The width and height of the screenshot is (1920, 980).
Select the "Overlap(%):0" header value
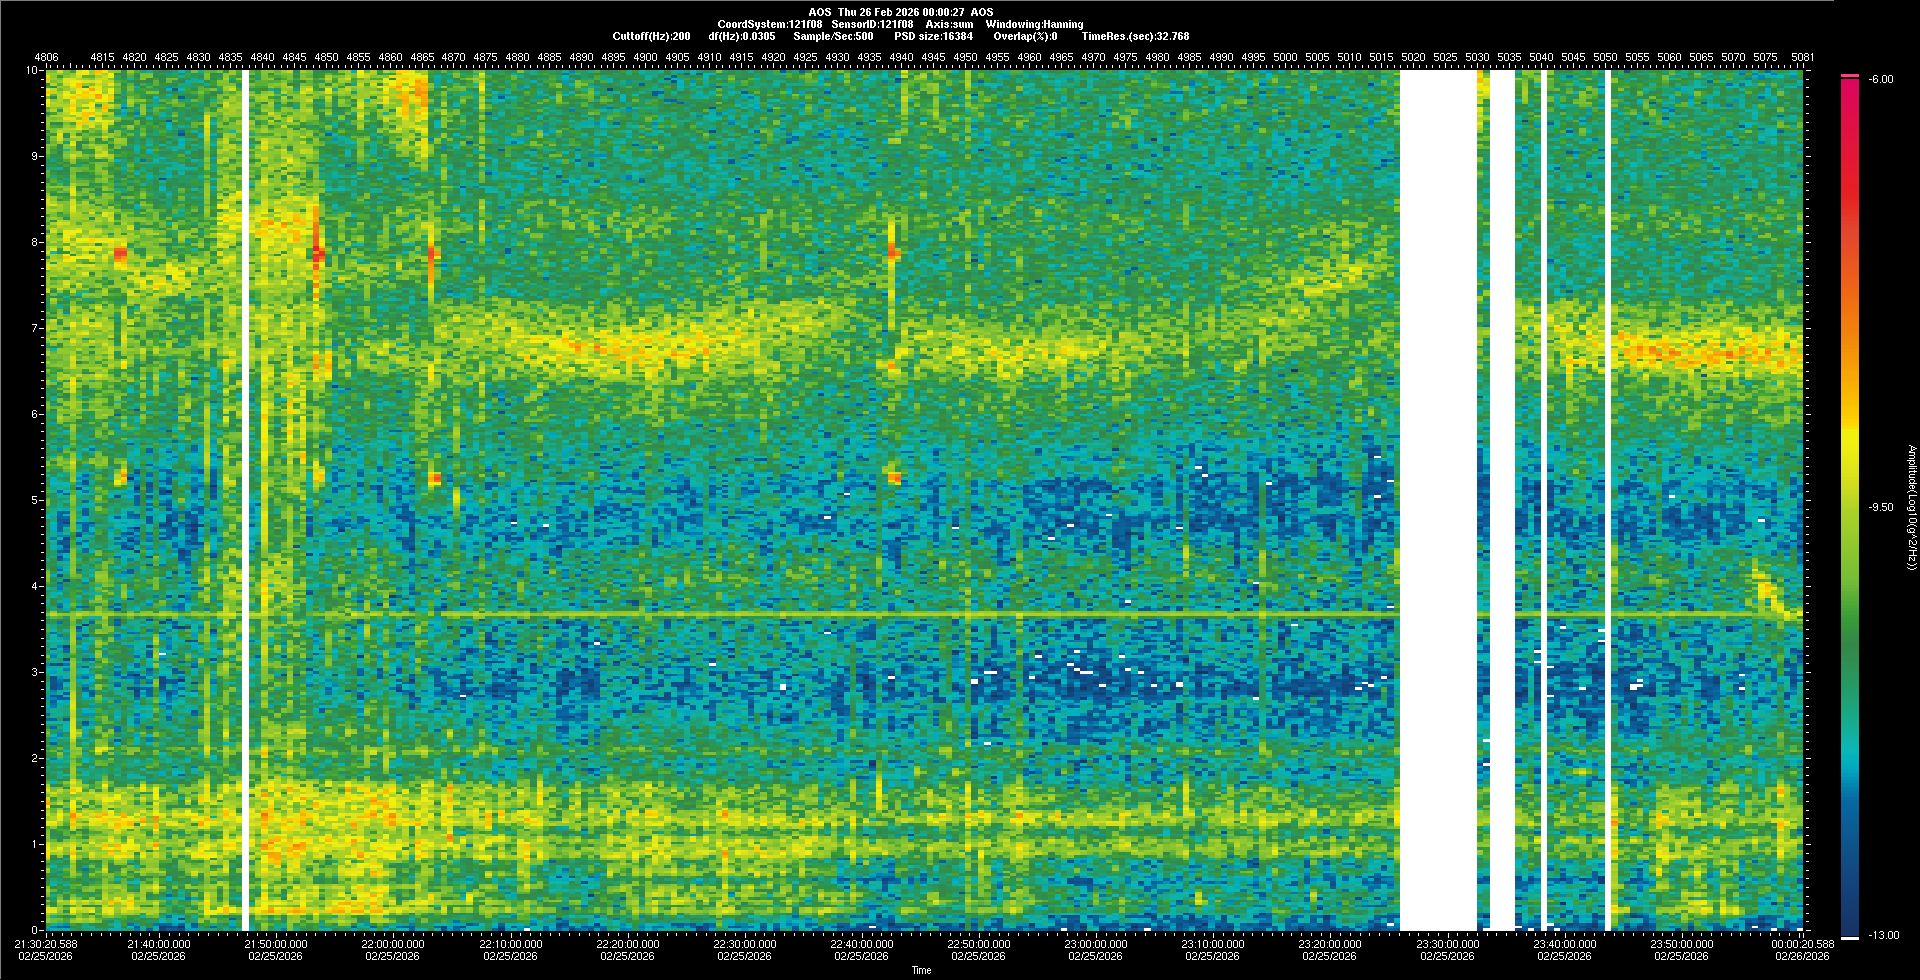point(1025,36)
